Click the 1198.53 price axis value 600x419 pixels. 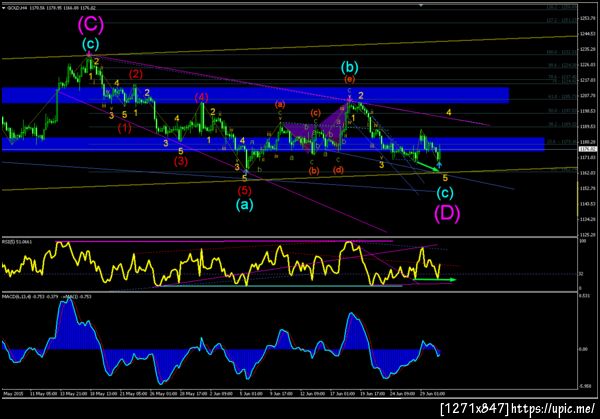pyautogui.click(x=587, y=111)
